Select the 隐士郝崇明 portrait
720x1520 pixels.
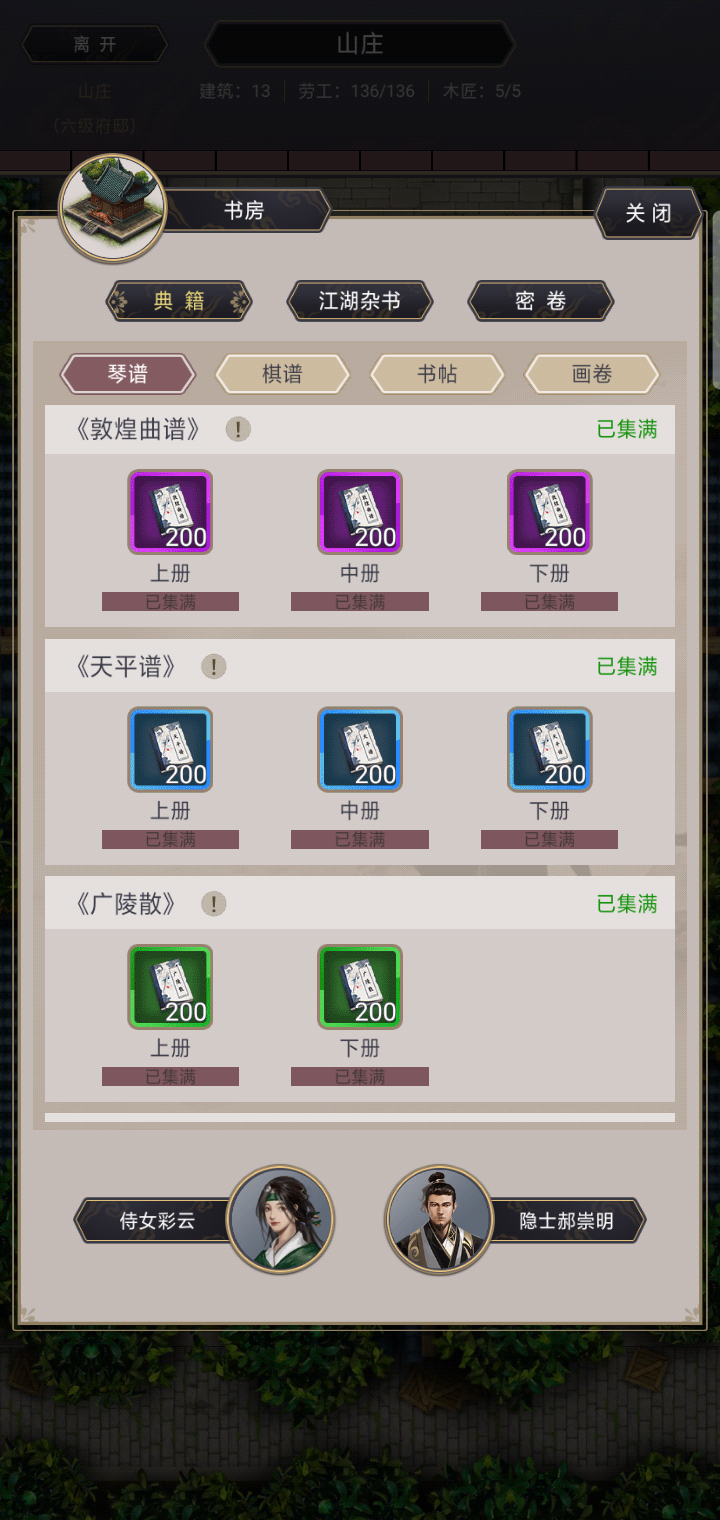point(440,1220)
